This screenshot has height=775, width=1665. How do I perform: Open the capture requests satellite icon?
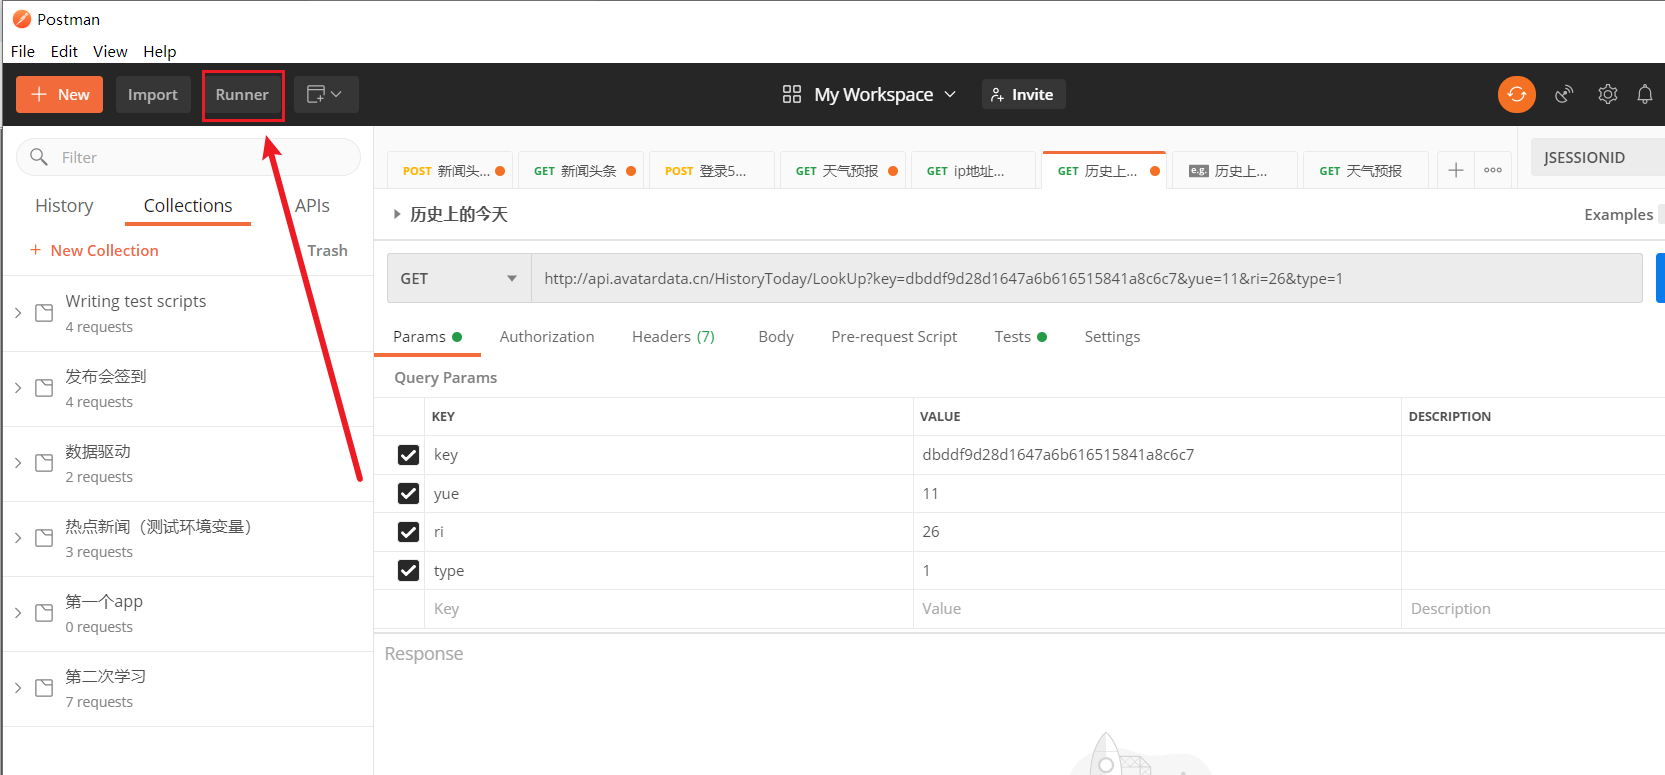[x=1564, y=94]
